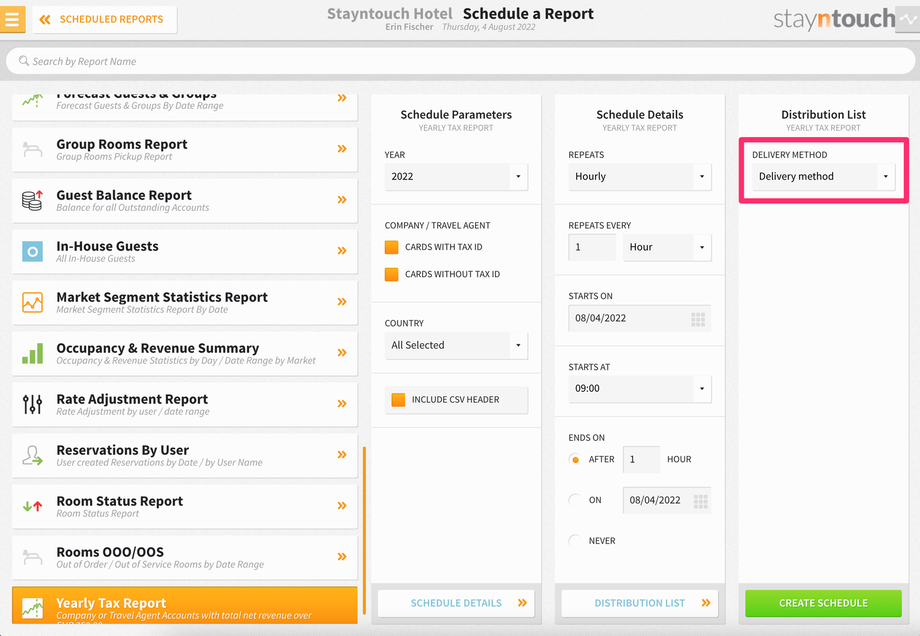Open the Country All Selected dropdown
This screenshot has height=636, width=920.
(456, 345)
